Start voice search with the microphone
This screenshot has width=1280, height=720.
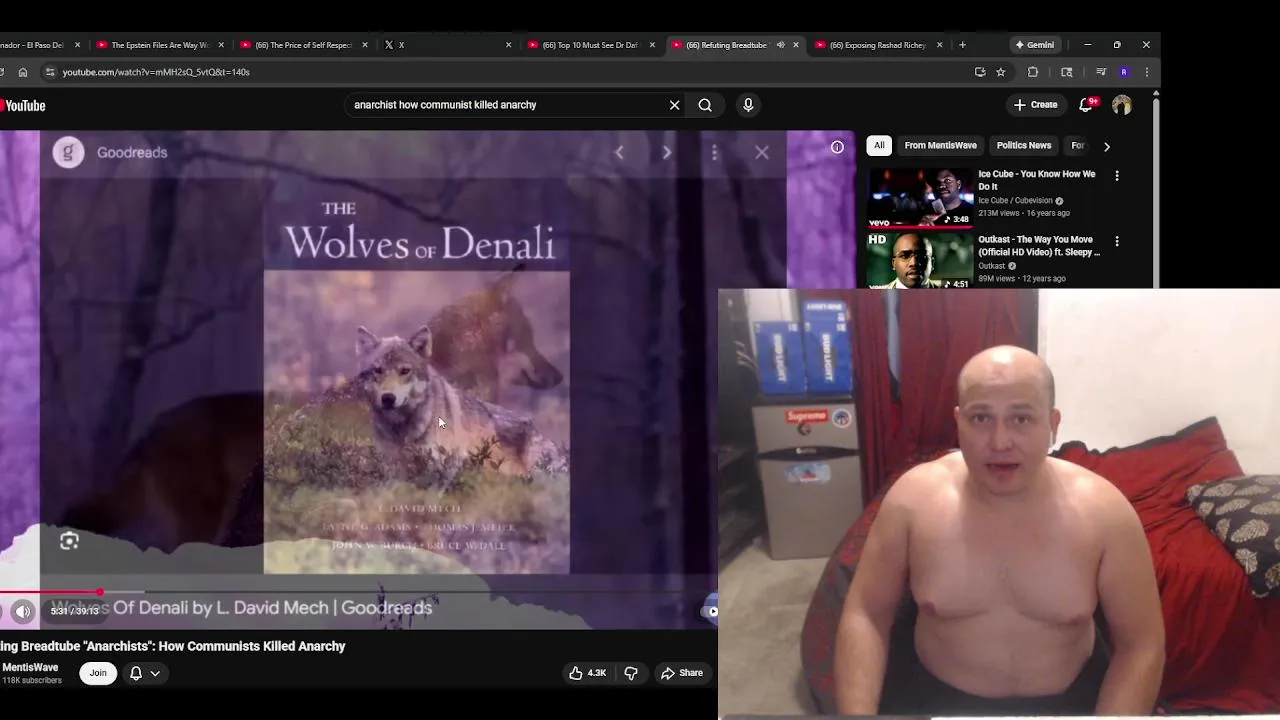tap(748, 105)
